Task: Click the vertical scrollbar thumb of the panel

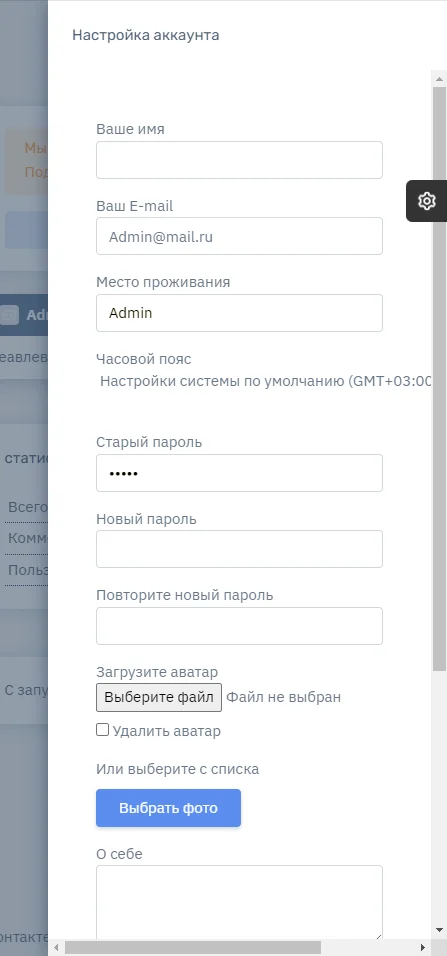Action: [x=440, y=378]
